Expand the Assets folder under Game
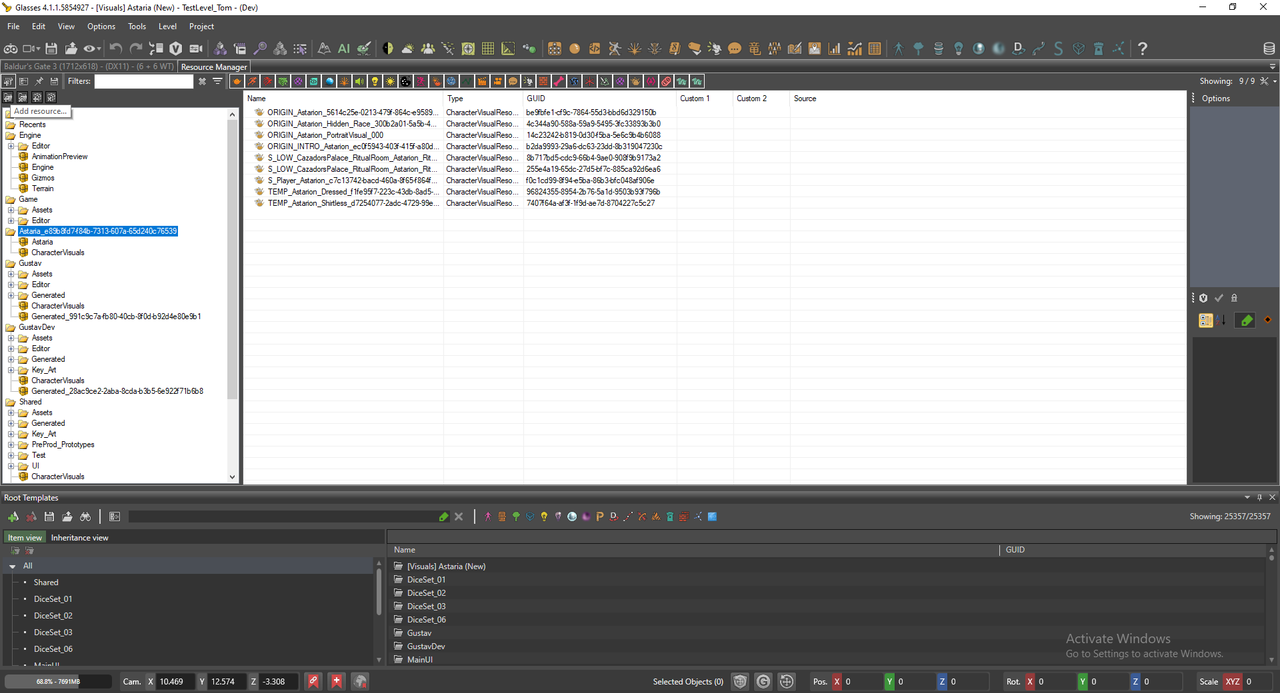The width and height of the screenshot is (1280, 693). 11,210
